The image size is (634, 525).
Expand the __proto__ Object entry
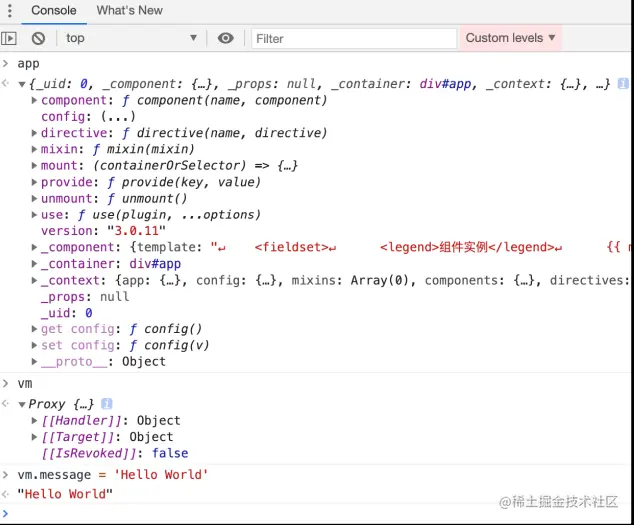(x=34, y=361)
